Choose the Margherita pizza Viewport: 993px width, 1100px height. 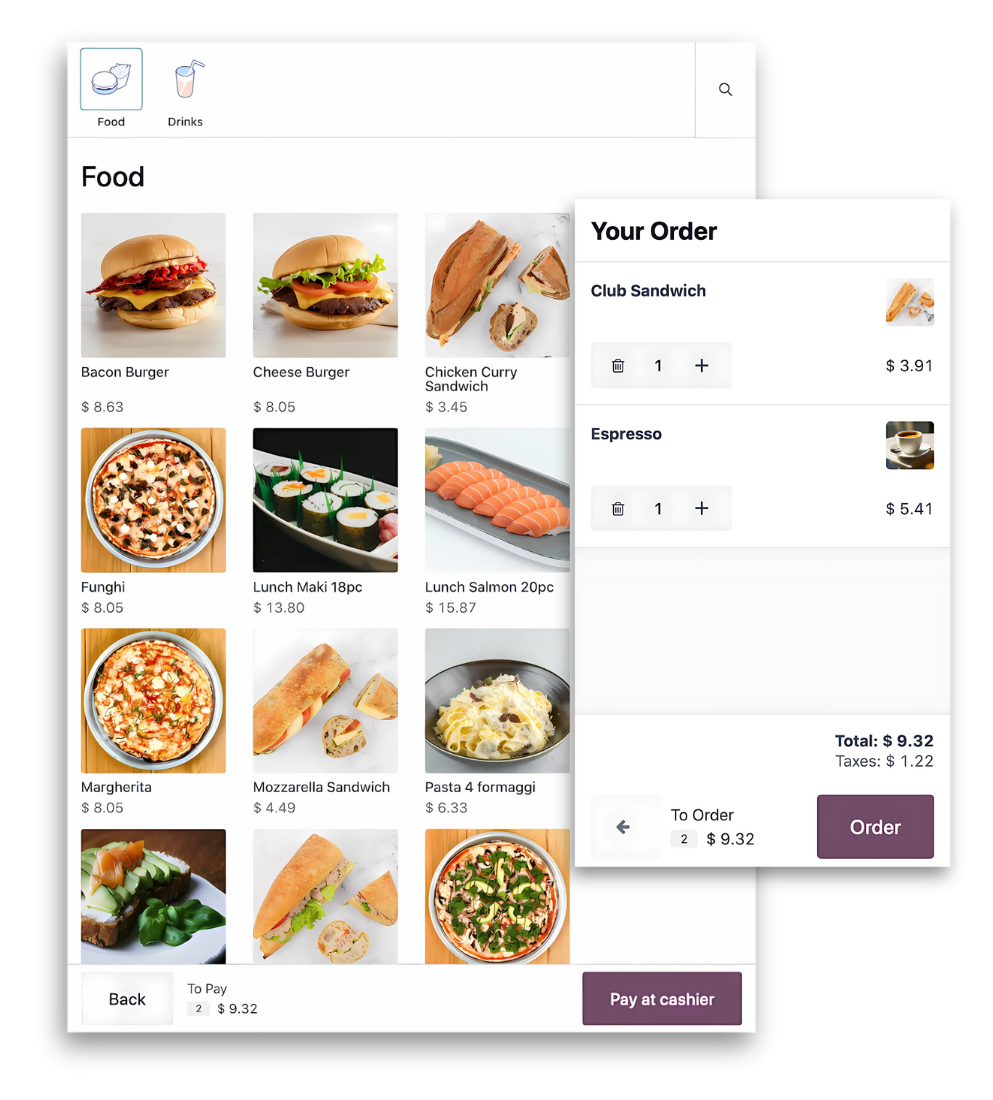[x=153, y=701]
